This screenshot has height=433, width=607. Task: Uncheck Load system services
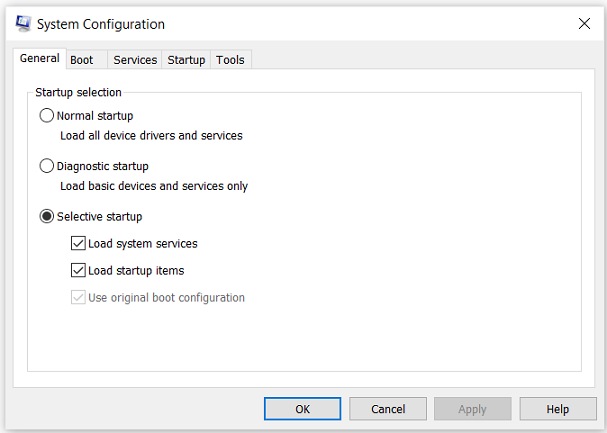(x=79, y=243)
